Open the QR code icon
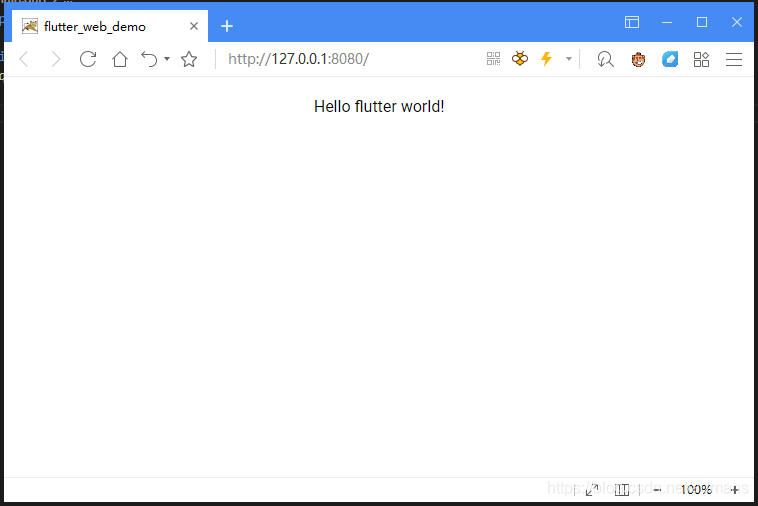The height and width of the screenshot is (506, 758). pos(493,59)
